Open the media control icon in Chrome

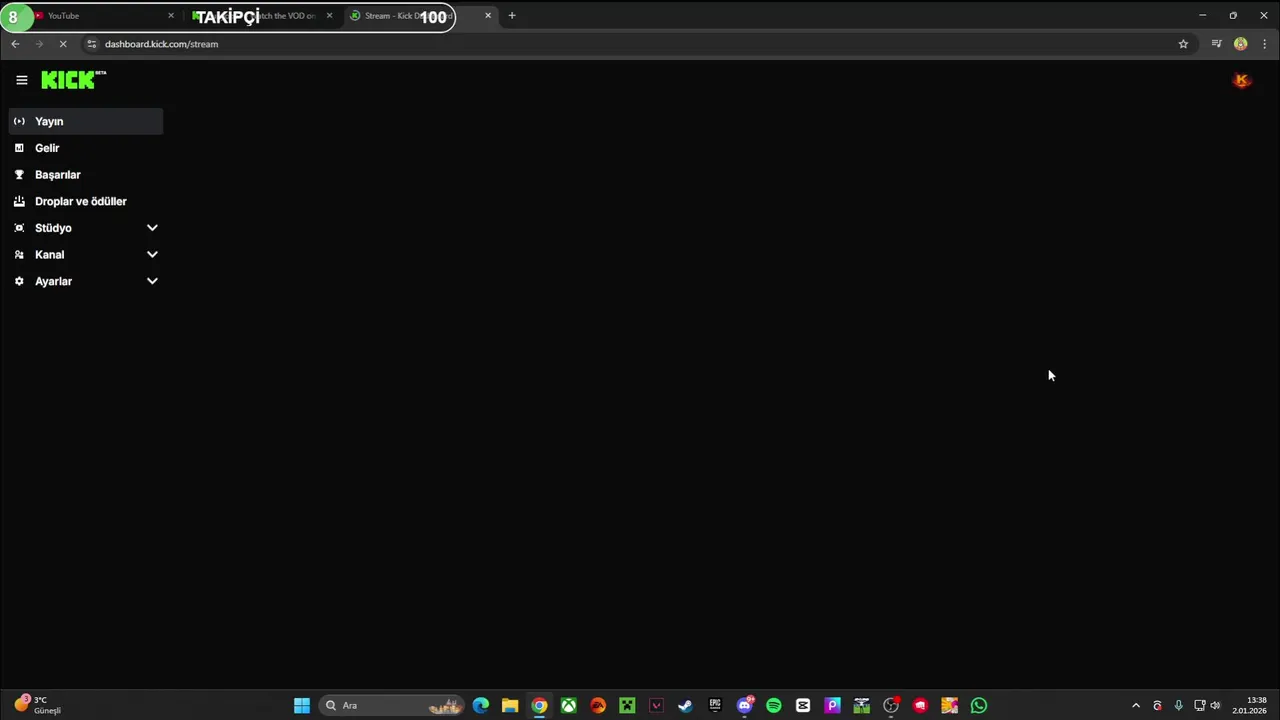(x=1216, y=44)
